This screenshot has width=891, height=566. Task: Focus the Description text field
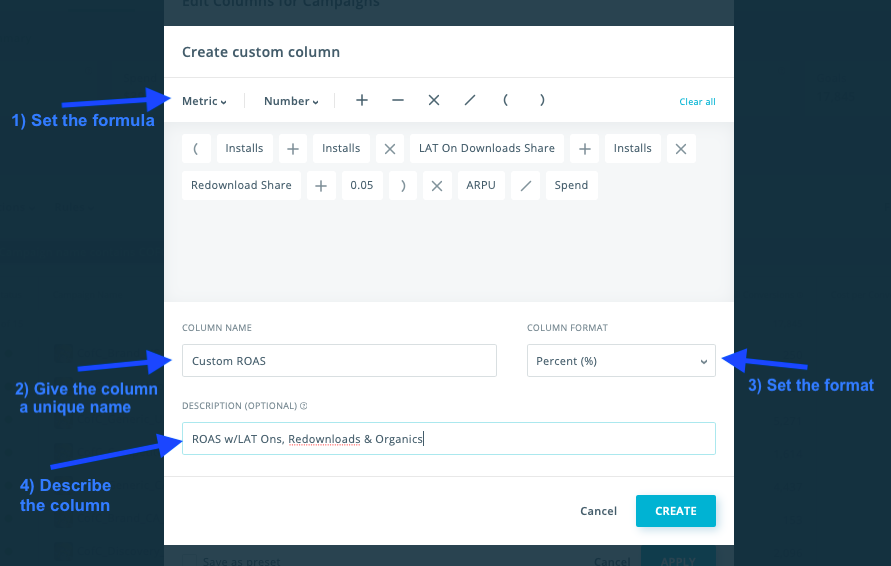pos(448,438)
